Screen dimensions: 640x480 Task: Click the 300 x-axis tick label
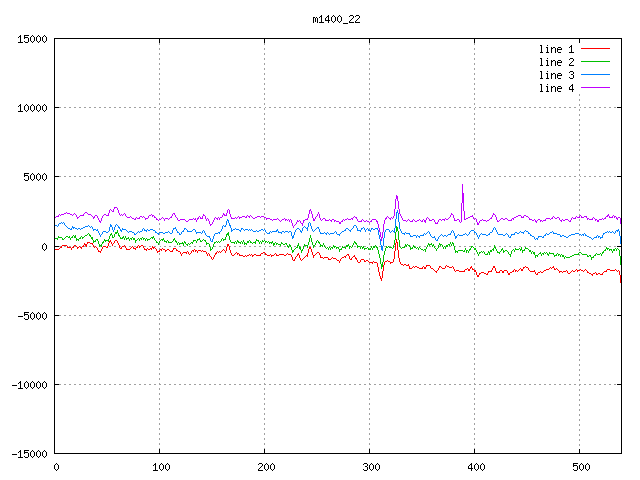[370, 467]
